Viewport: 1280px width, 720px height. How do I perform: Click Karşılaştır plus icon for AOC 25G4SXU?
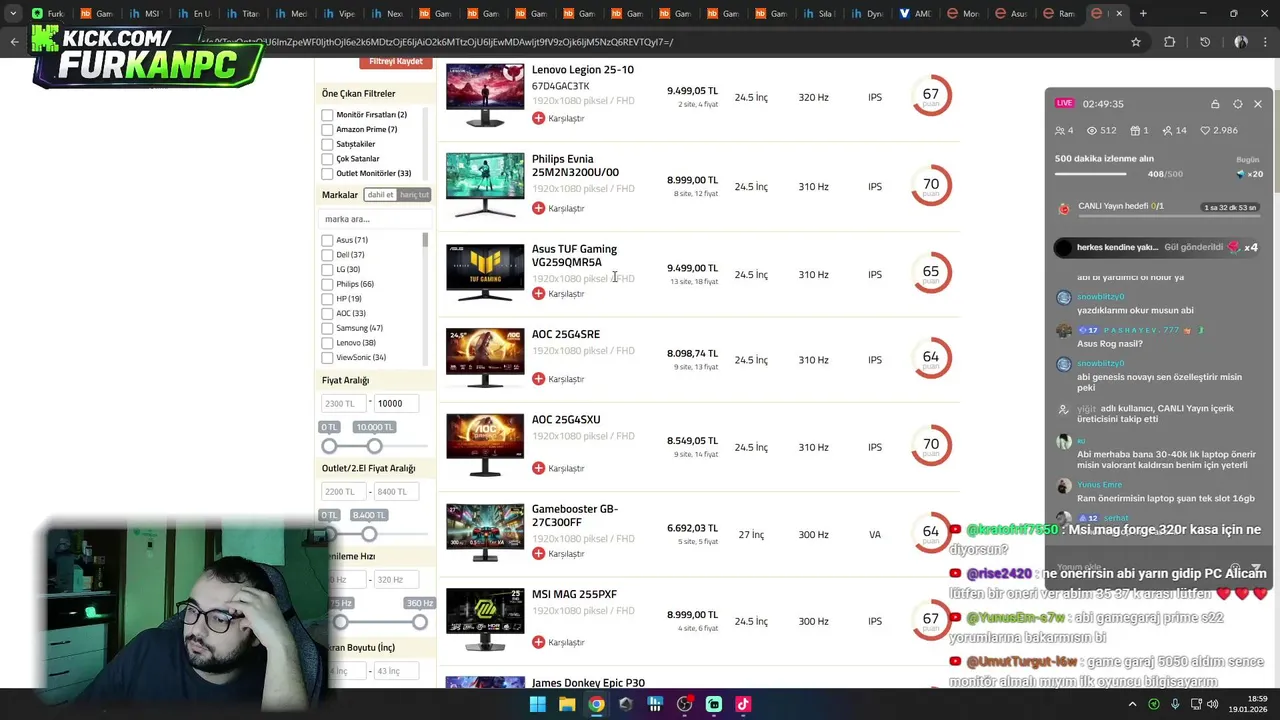pos(538,468)
